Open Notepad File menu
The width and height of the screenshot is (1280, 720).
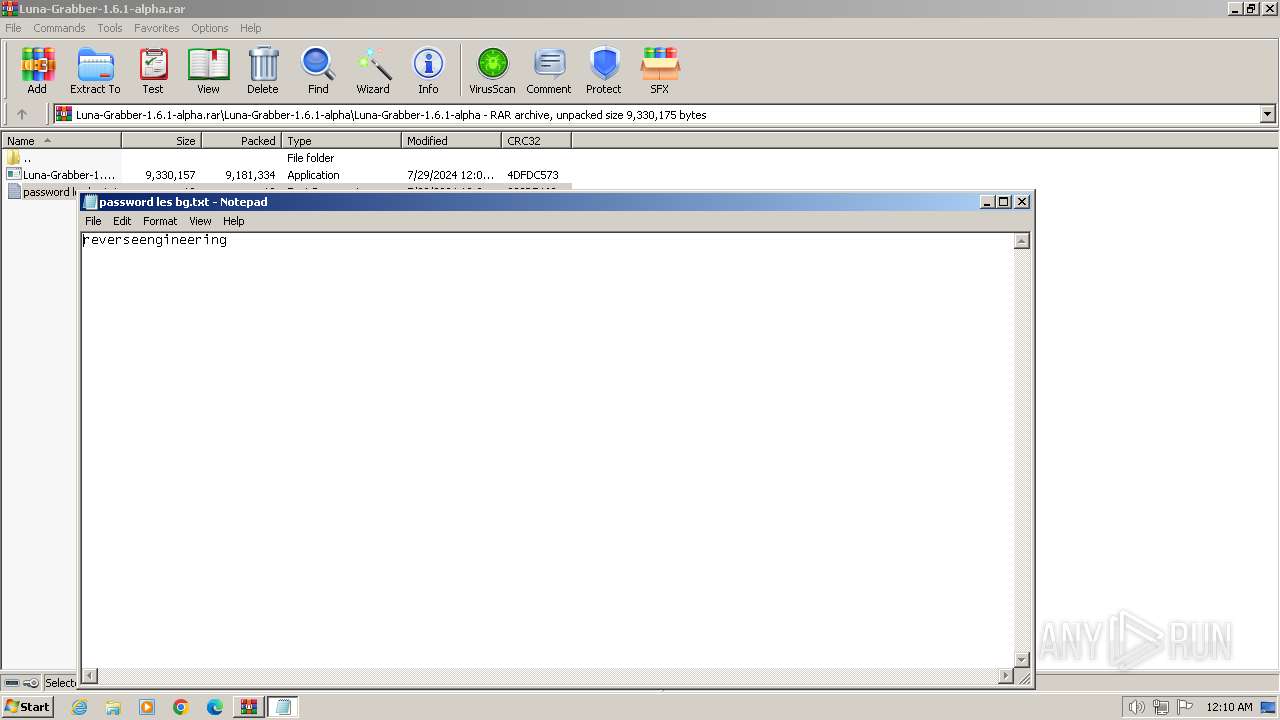pos(93,221)
